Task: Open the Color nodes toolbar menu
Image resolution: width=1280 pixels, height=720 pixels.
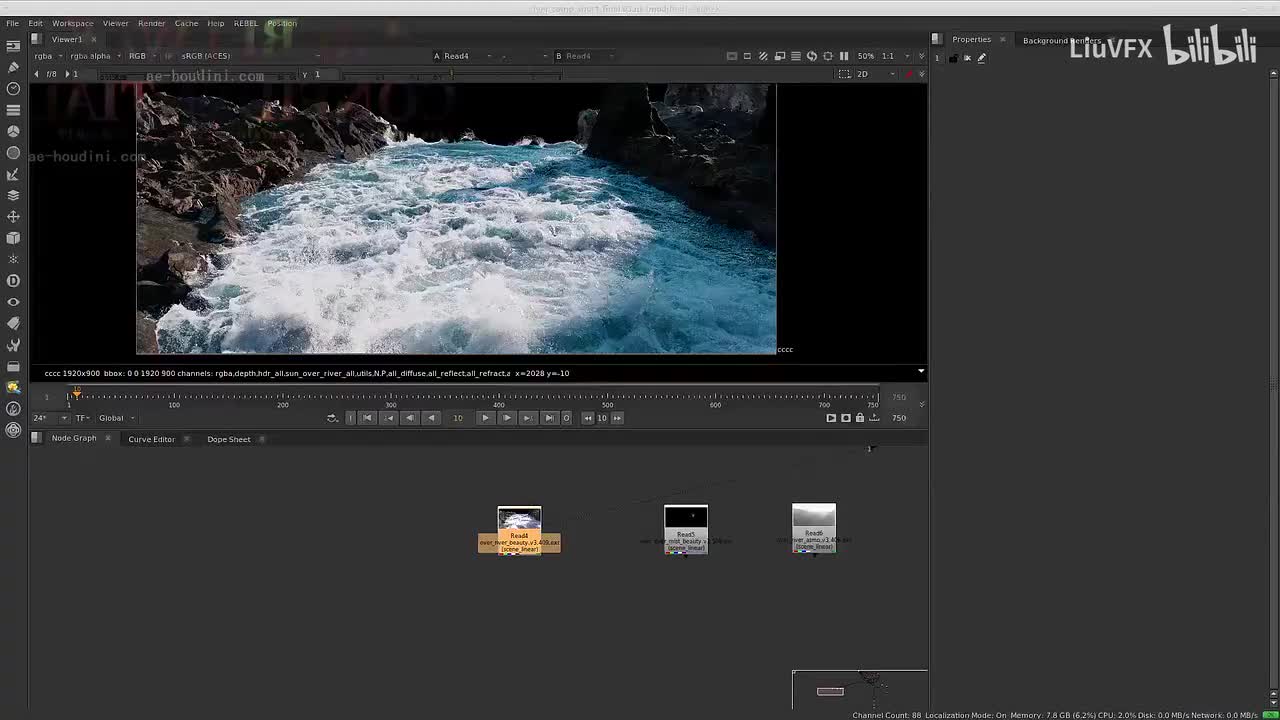Action: 13,131
